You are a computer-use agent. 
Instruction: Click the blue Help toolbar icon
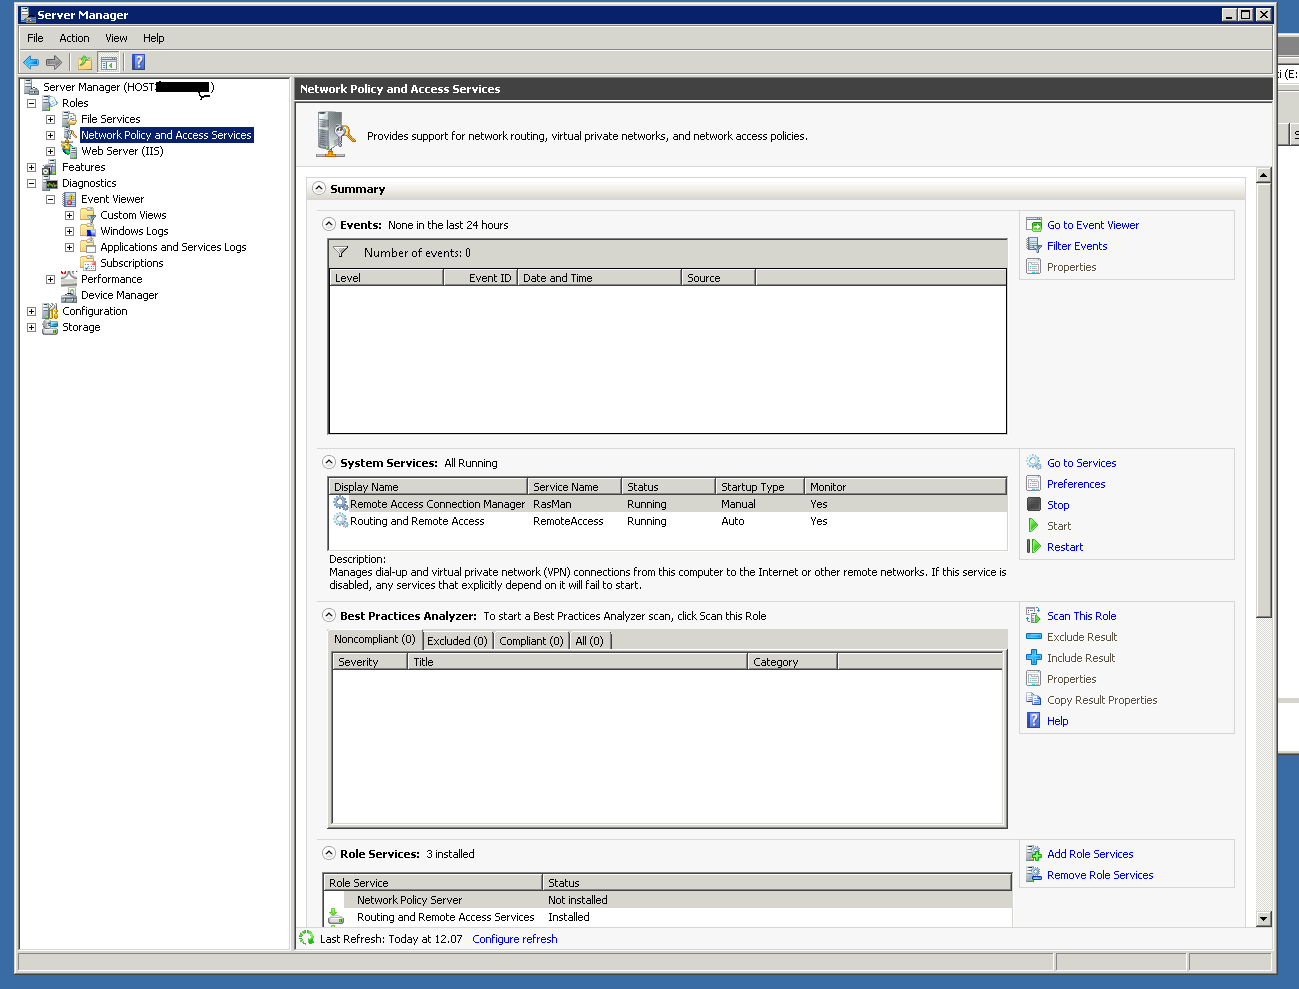coord(139,62)
